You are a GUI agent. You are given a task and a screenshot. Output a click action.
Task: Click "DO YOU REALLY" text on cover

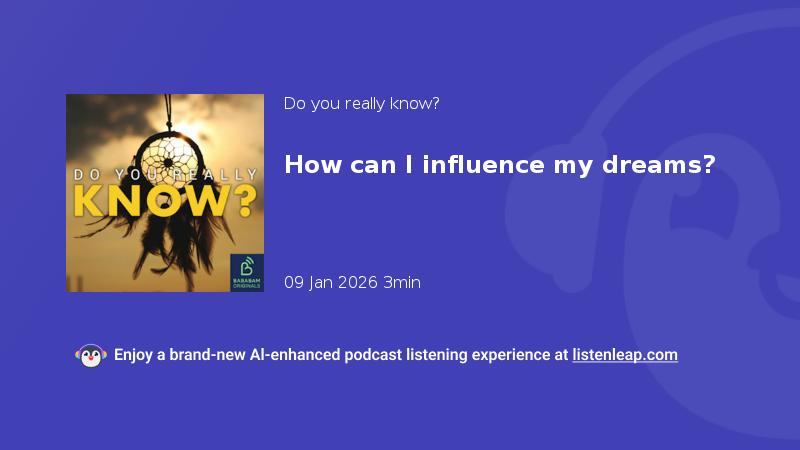click(x=166, y=174)
